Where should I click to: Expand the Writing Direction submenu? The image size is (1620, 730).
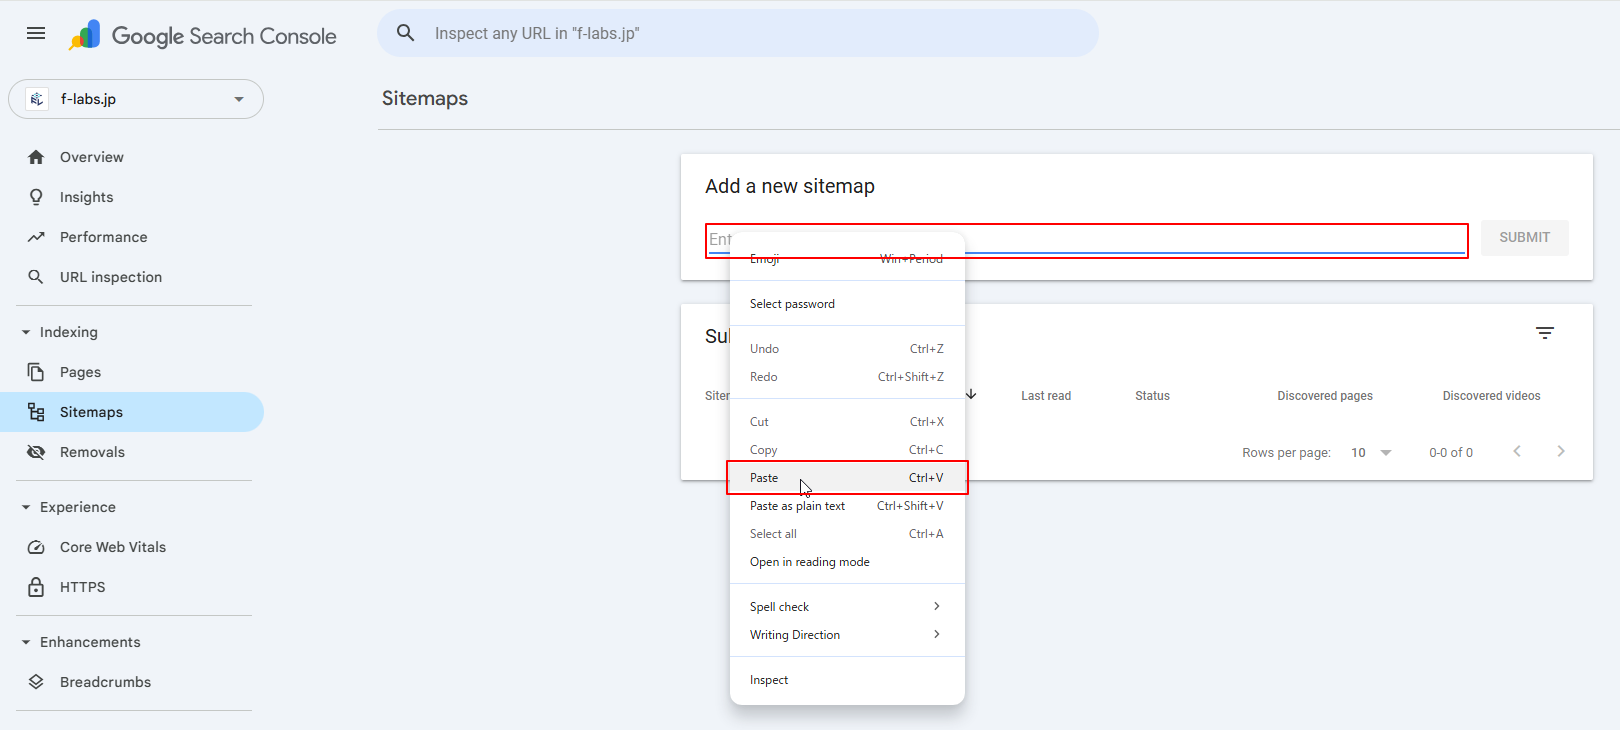tap(847, 635)
